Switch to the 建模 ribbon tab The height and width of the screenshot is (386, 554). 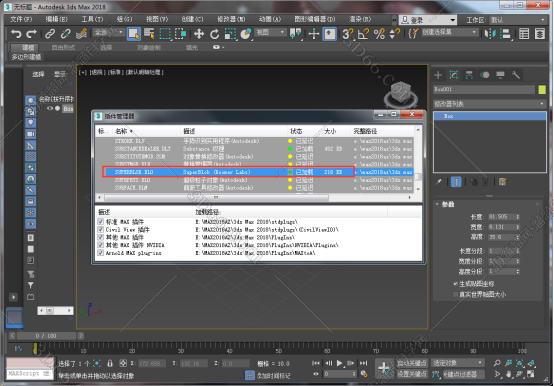28,47
